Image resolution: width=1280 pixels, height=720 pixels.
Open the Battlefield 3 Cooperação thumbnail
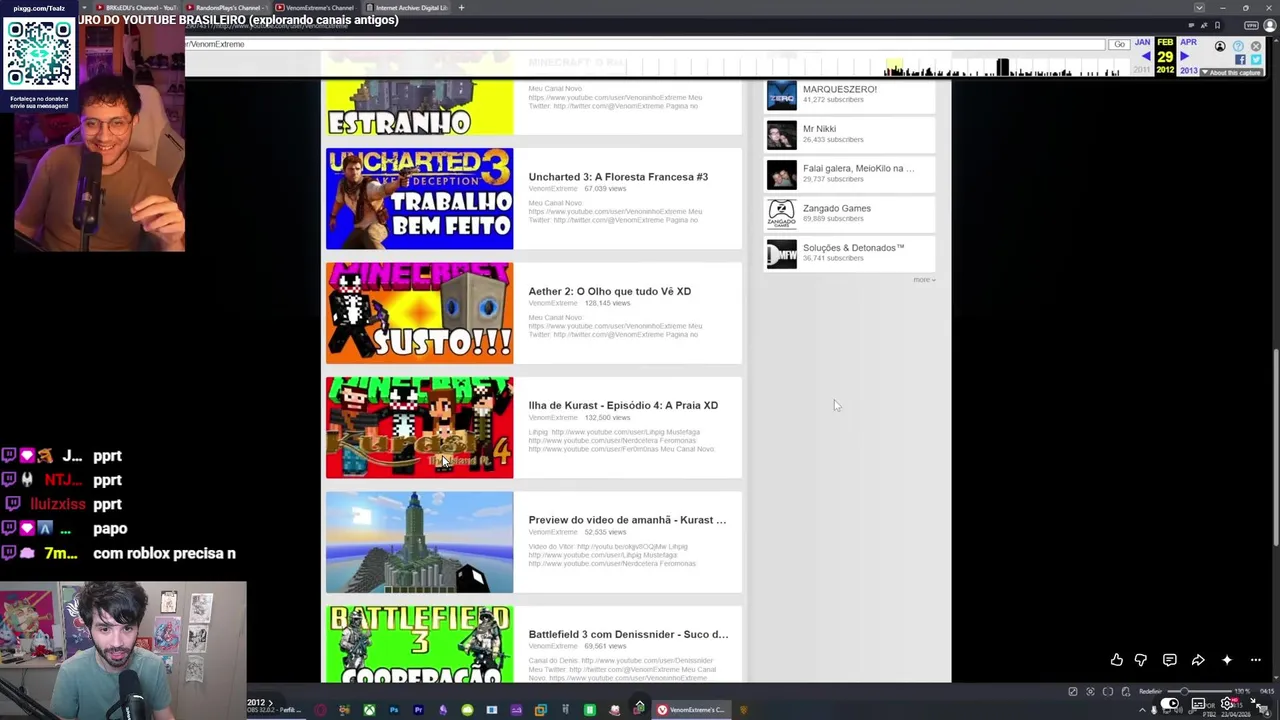419,644
